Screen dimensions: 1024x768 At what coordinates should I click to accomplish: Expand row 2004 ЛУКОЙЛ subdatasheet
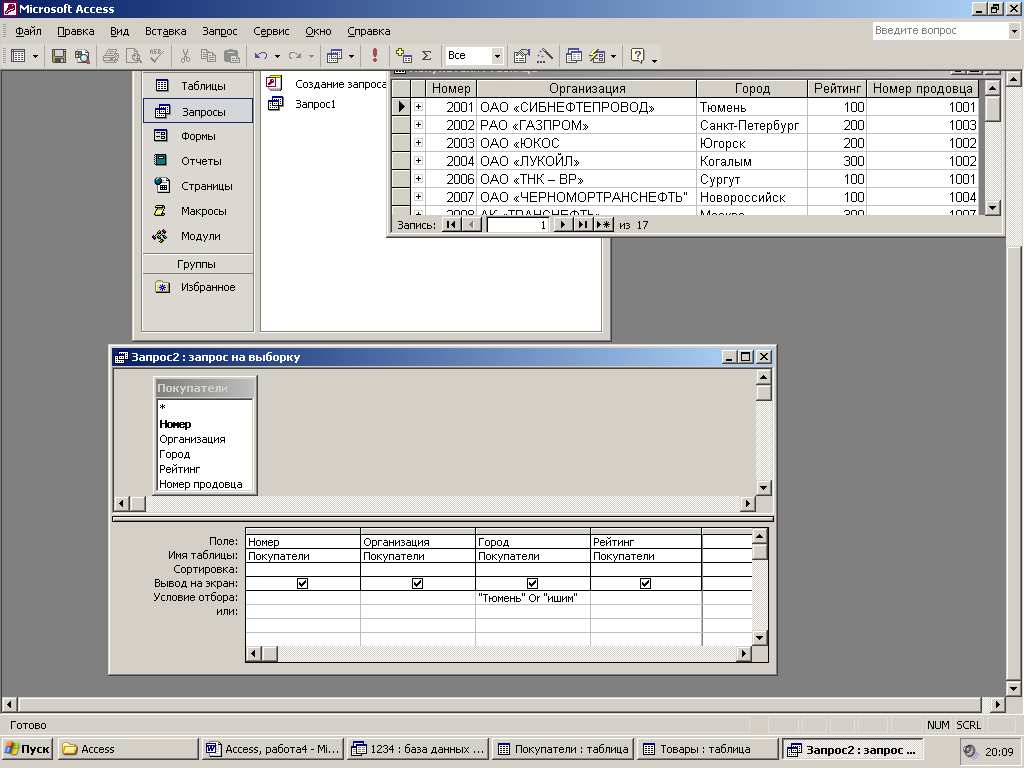[418, 161]
